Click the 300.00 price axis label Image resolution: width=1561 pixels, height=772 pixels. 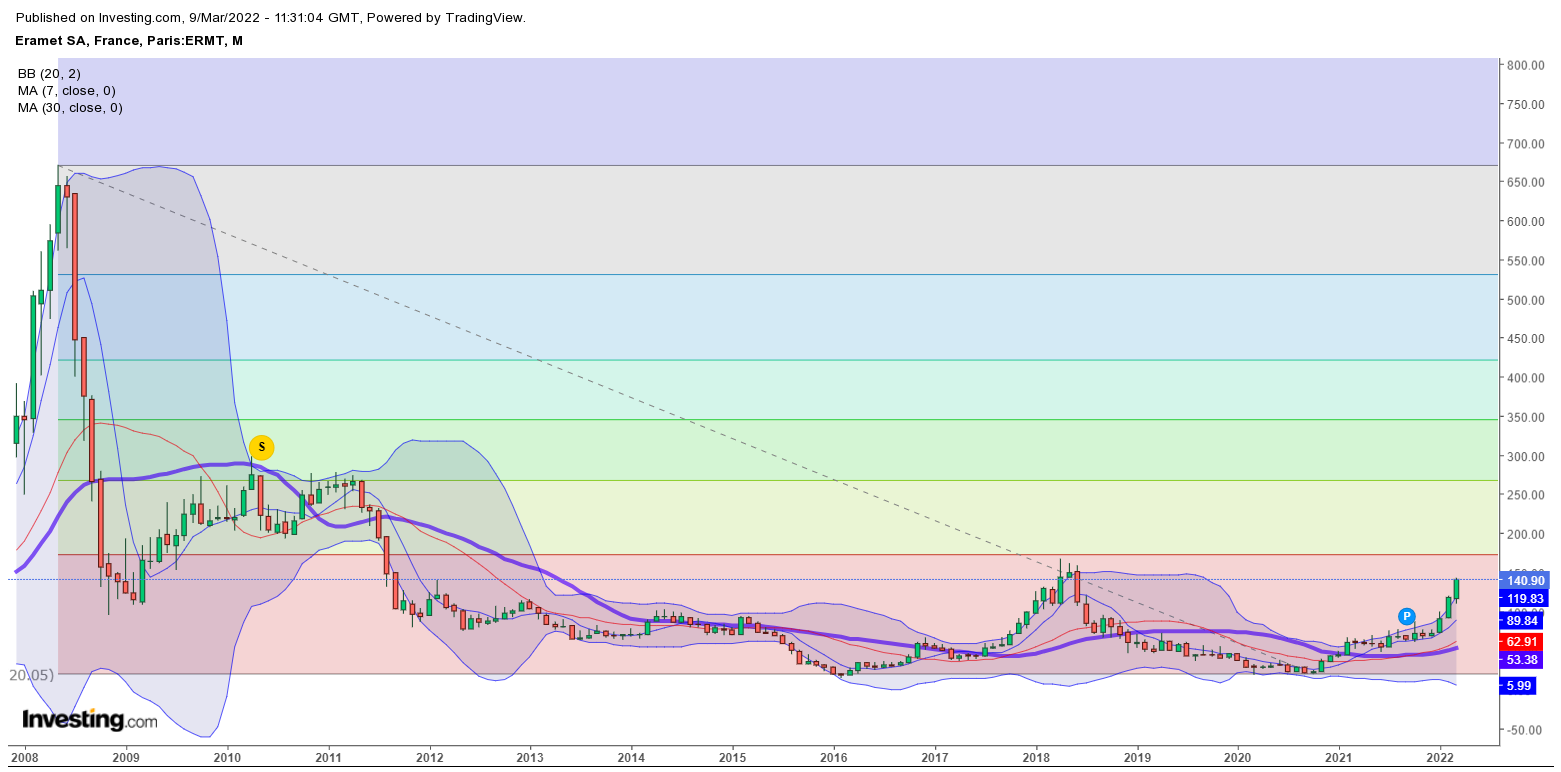(x=1526, y=456)
